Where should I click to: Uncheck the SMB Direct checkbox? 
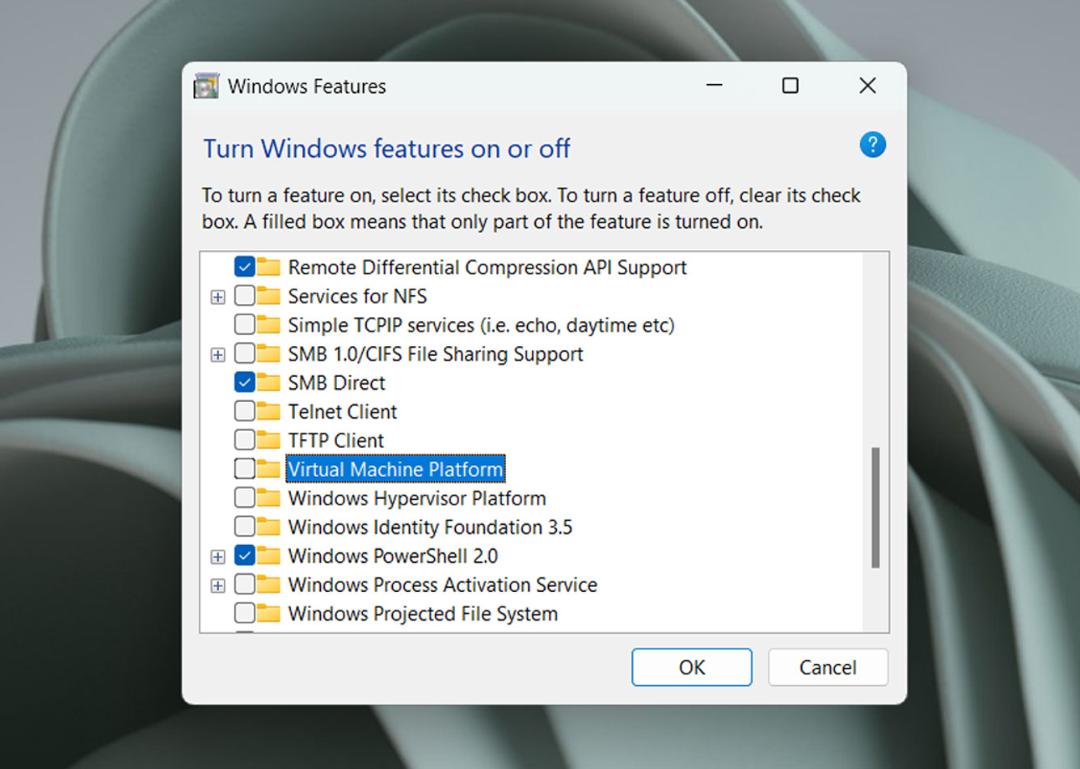pos(245,382)
